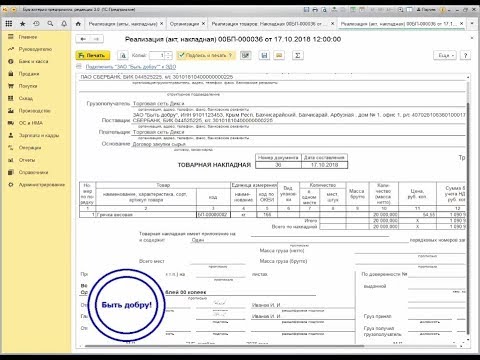The image size is (480, 360).
Task: Open History with the clock icon
Action: pos(36,24)
